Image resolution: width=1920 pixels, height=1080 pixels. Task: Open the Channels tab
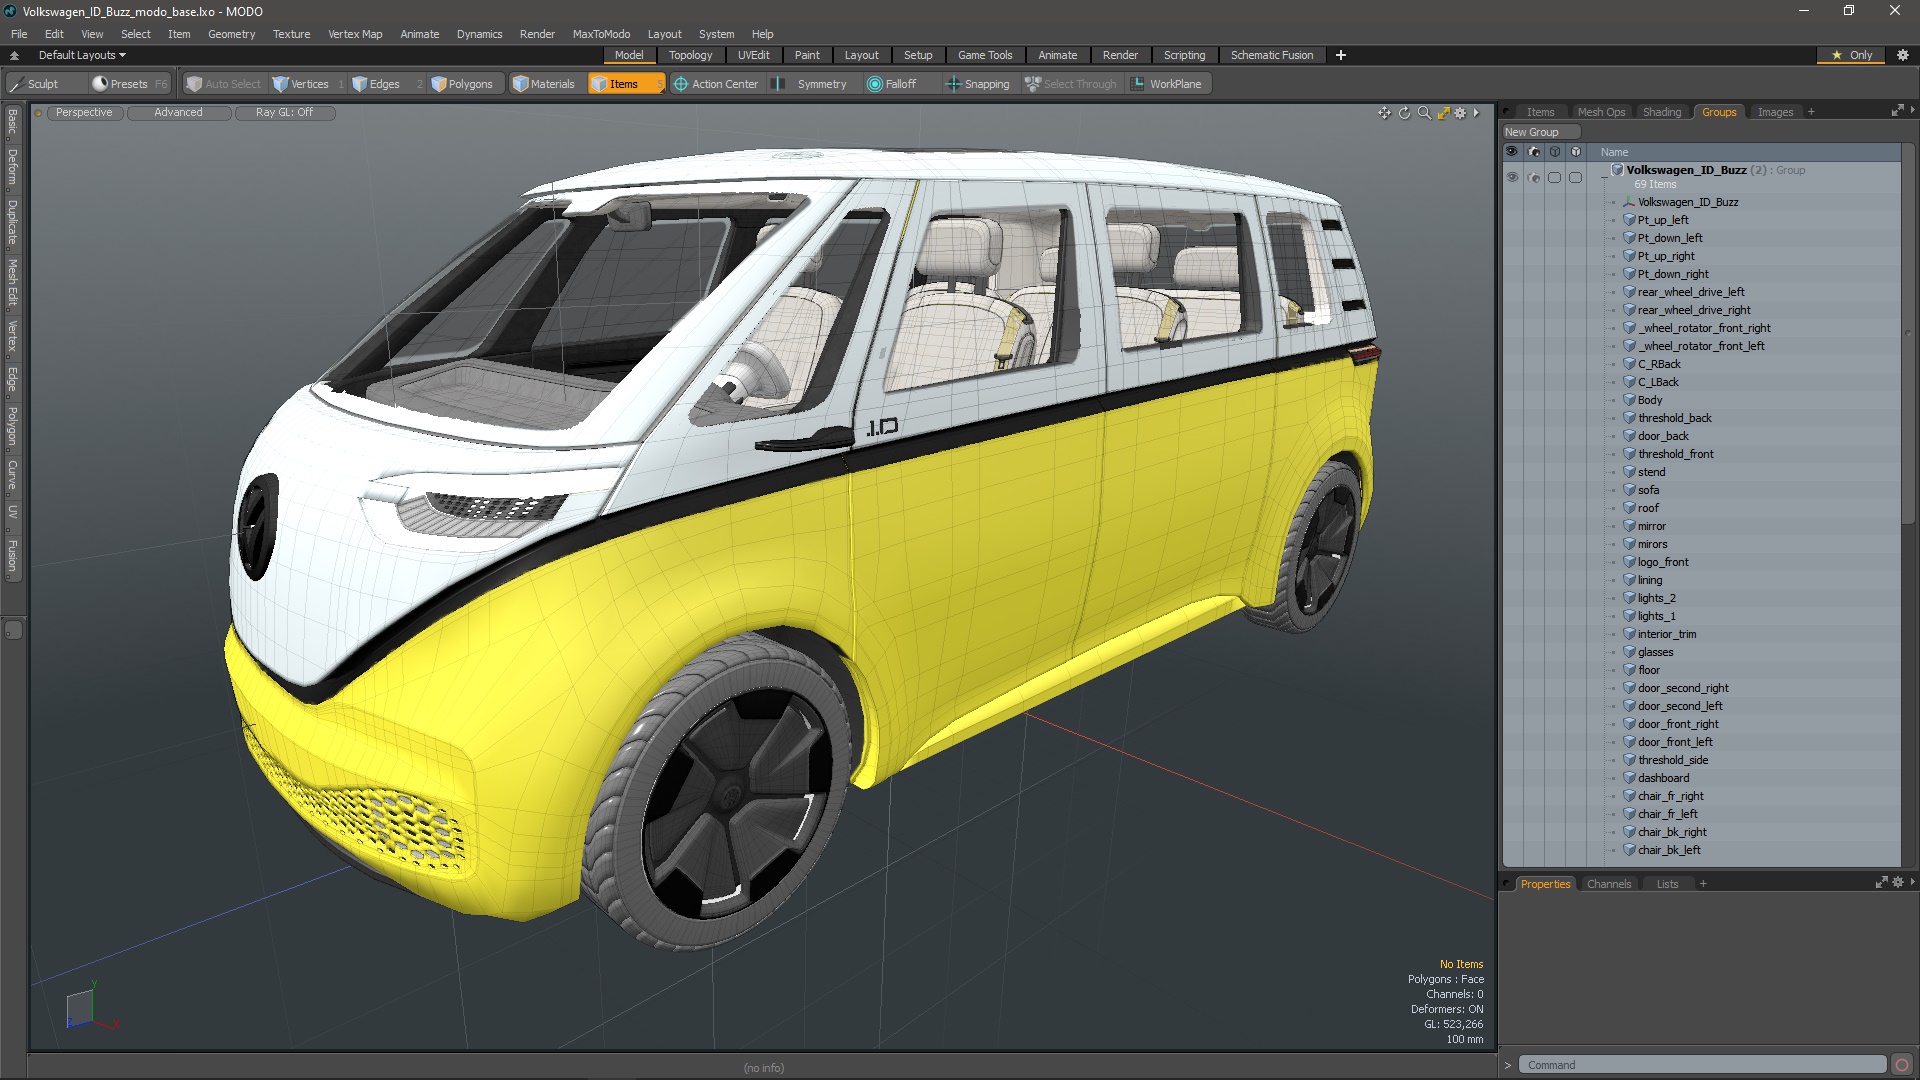pyautogui.click(x=1608, y=884)
